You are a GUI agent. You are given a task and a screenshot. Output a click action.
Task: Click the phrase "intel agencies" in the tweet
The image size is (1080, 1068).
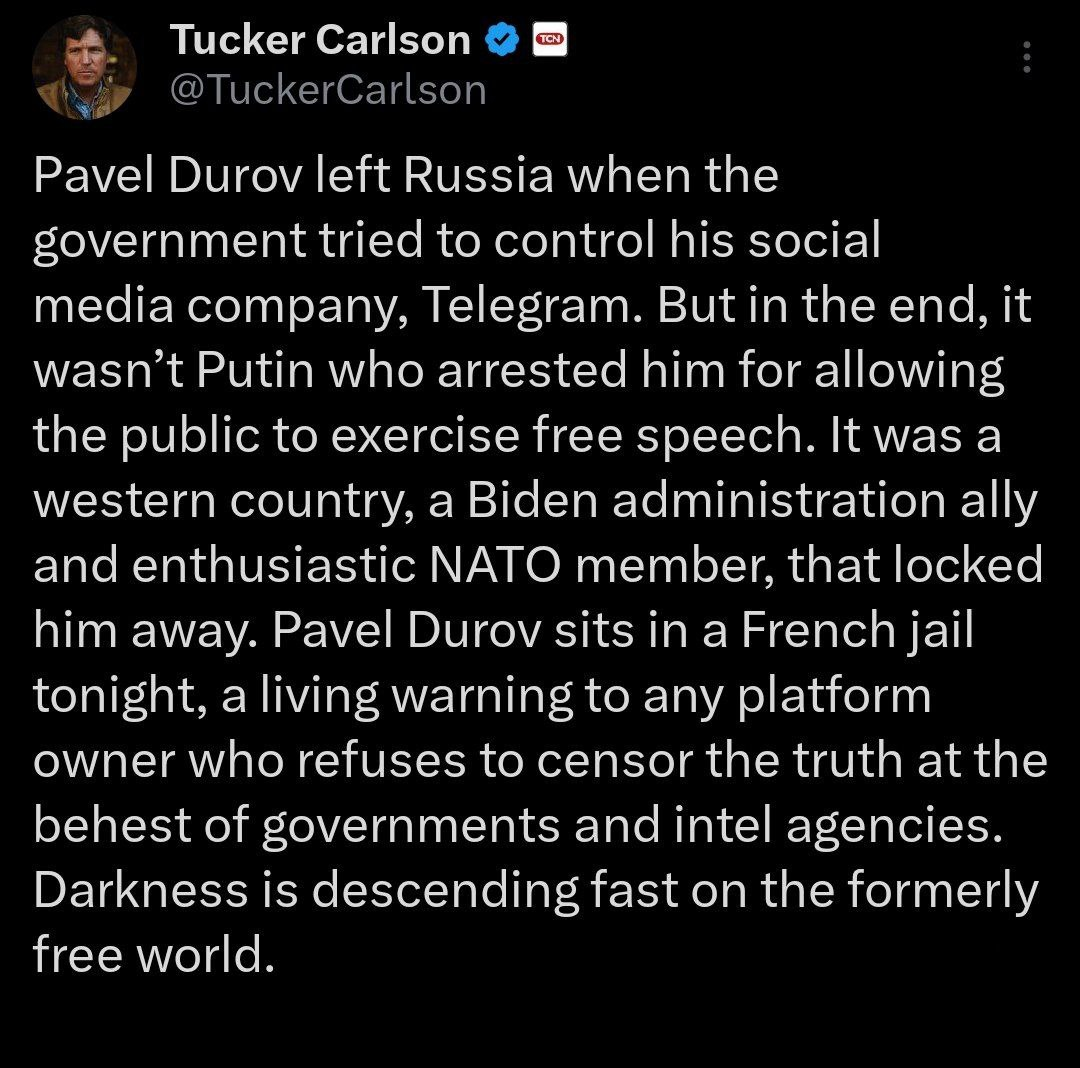pos(837,826)
